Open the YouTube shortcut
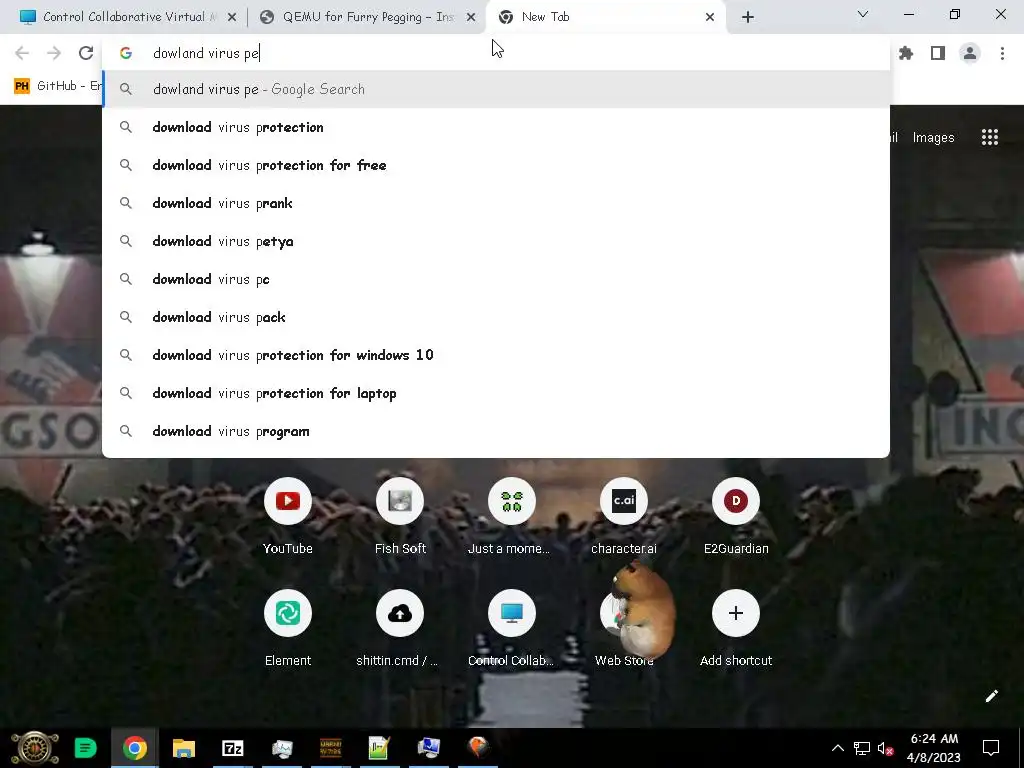This screenshot has width=1024, height=768. (287, 516)
